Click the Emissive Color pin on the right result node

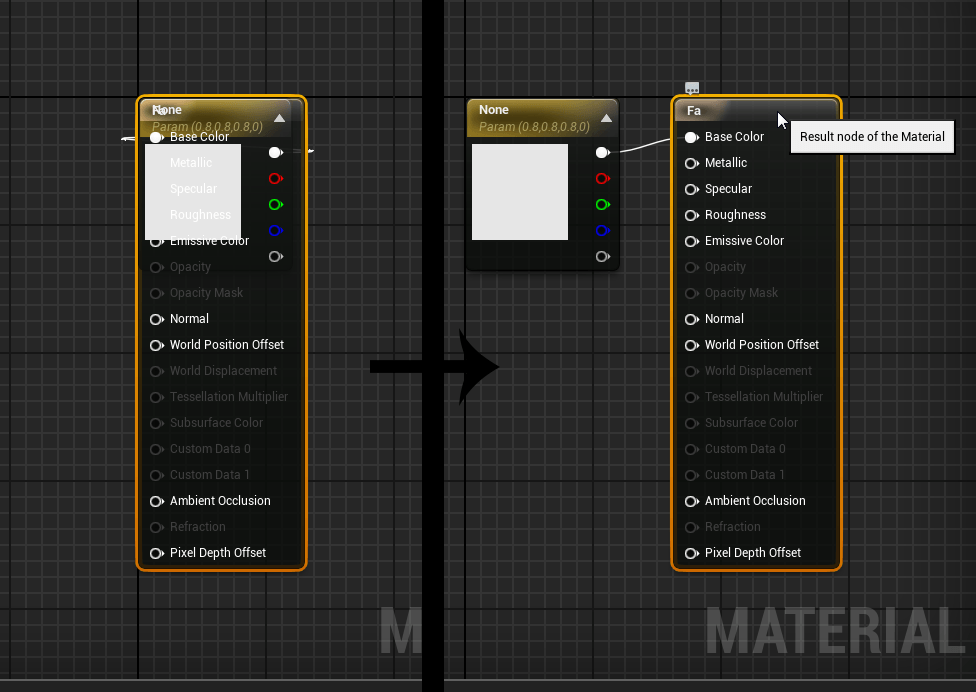point(691,241)
